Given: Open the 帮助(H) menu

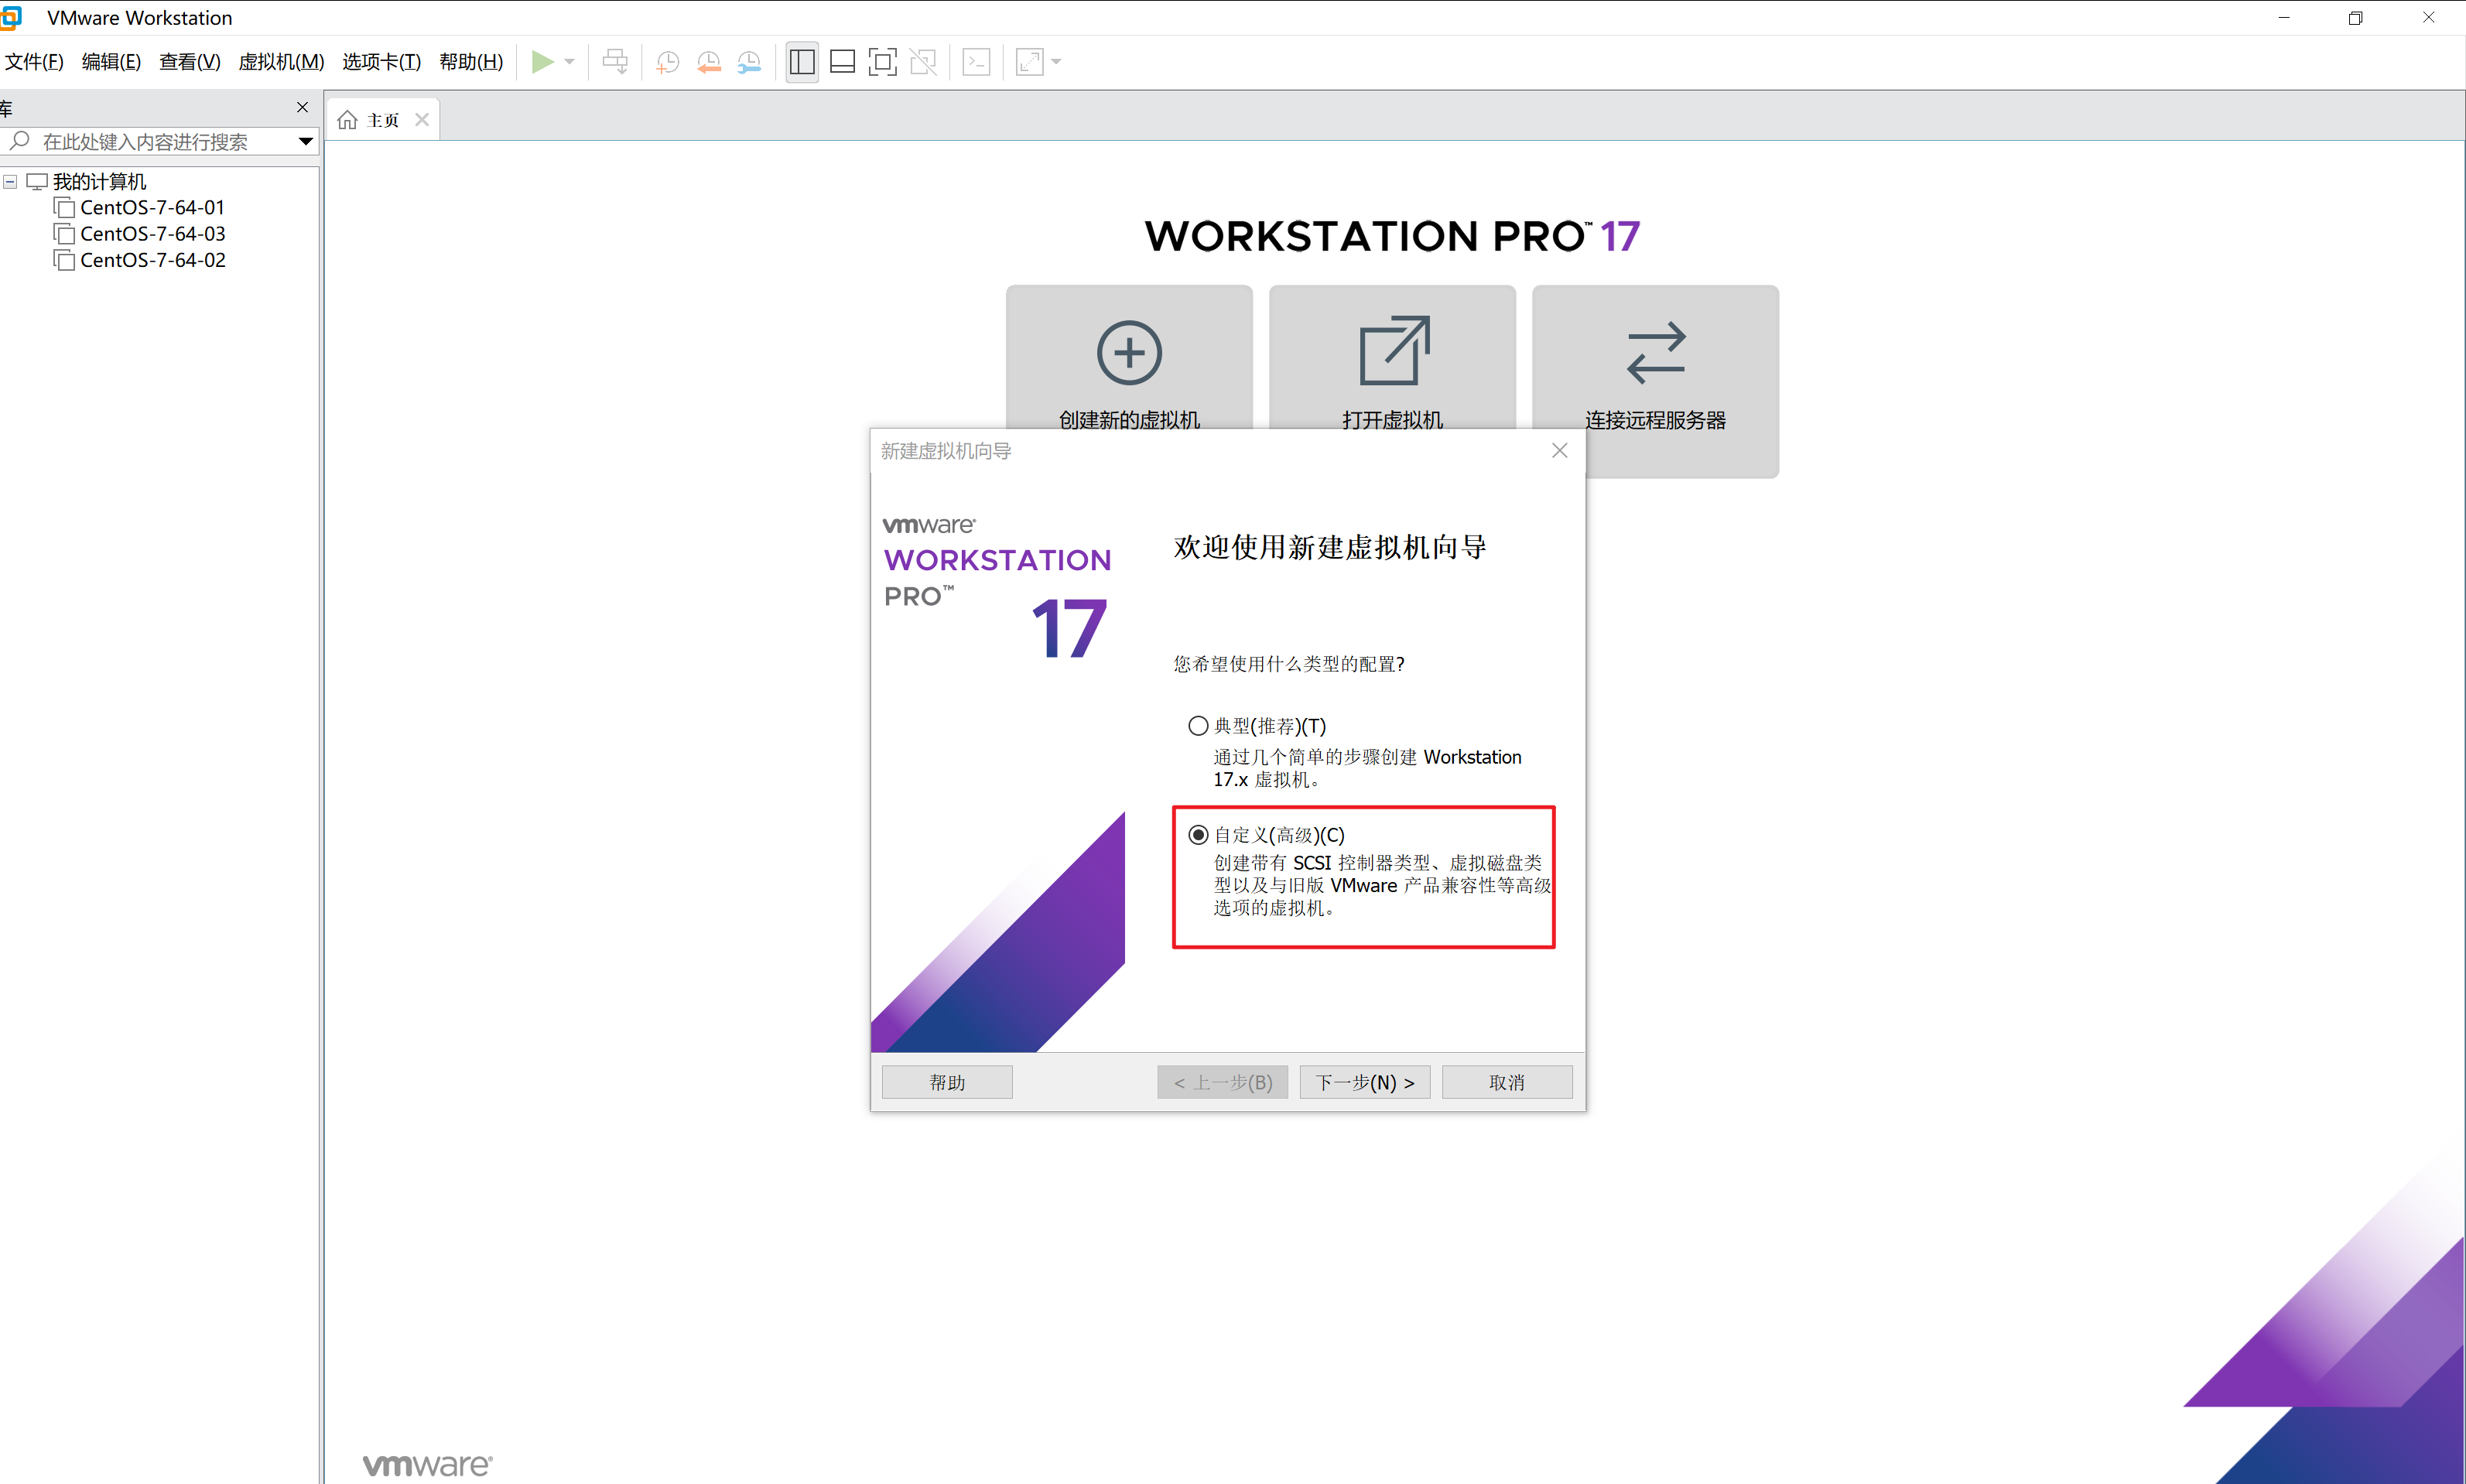Looking at the screenshot, I should click(471, 61).
